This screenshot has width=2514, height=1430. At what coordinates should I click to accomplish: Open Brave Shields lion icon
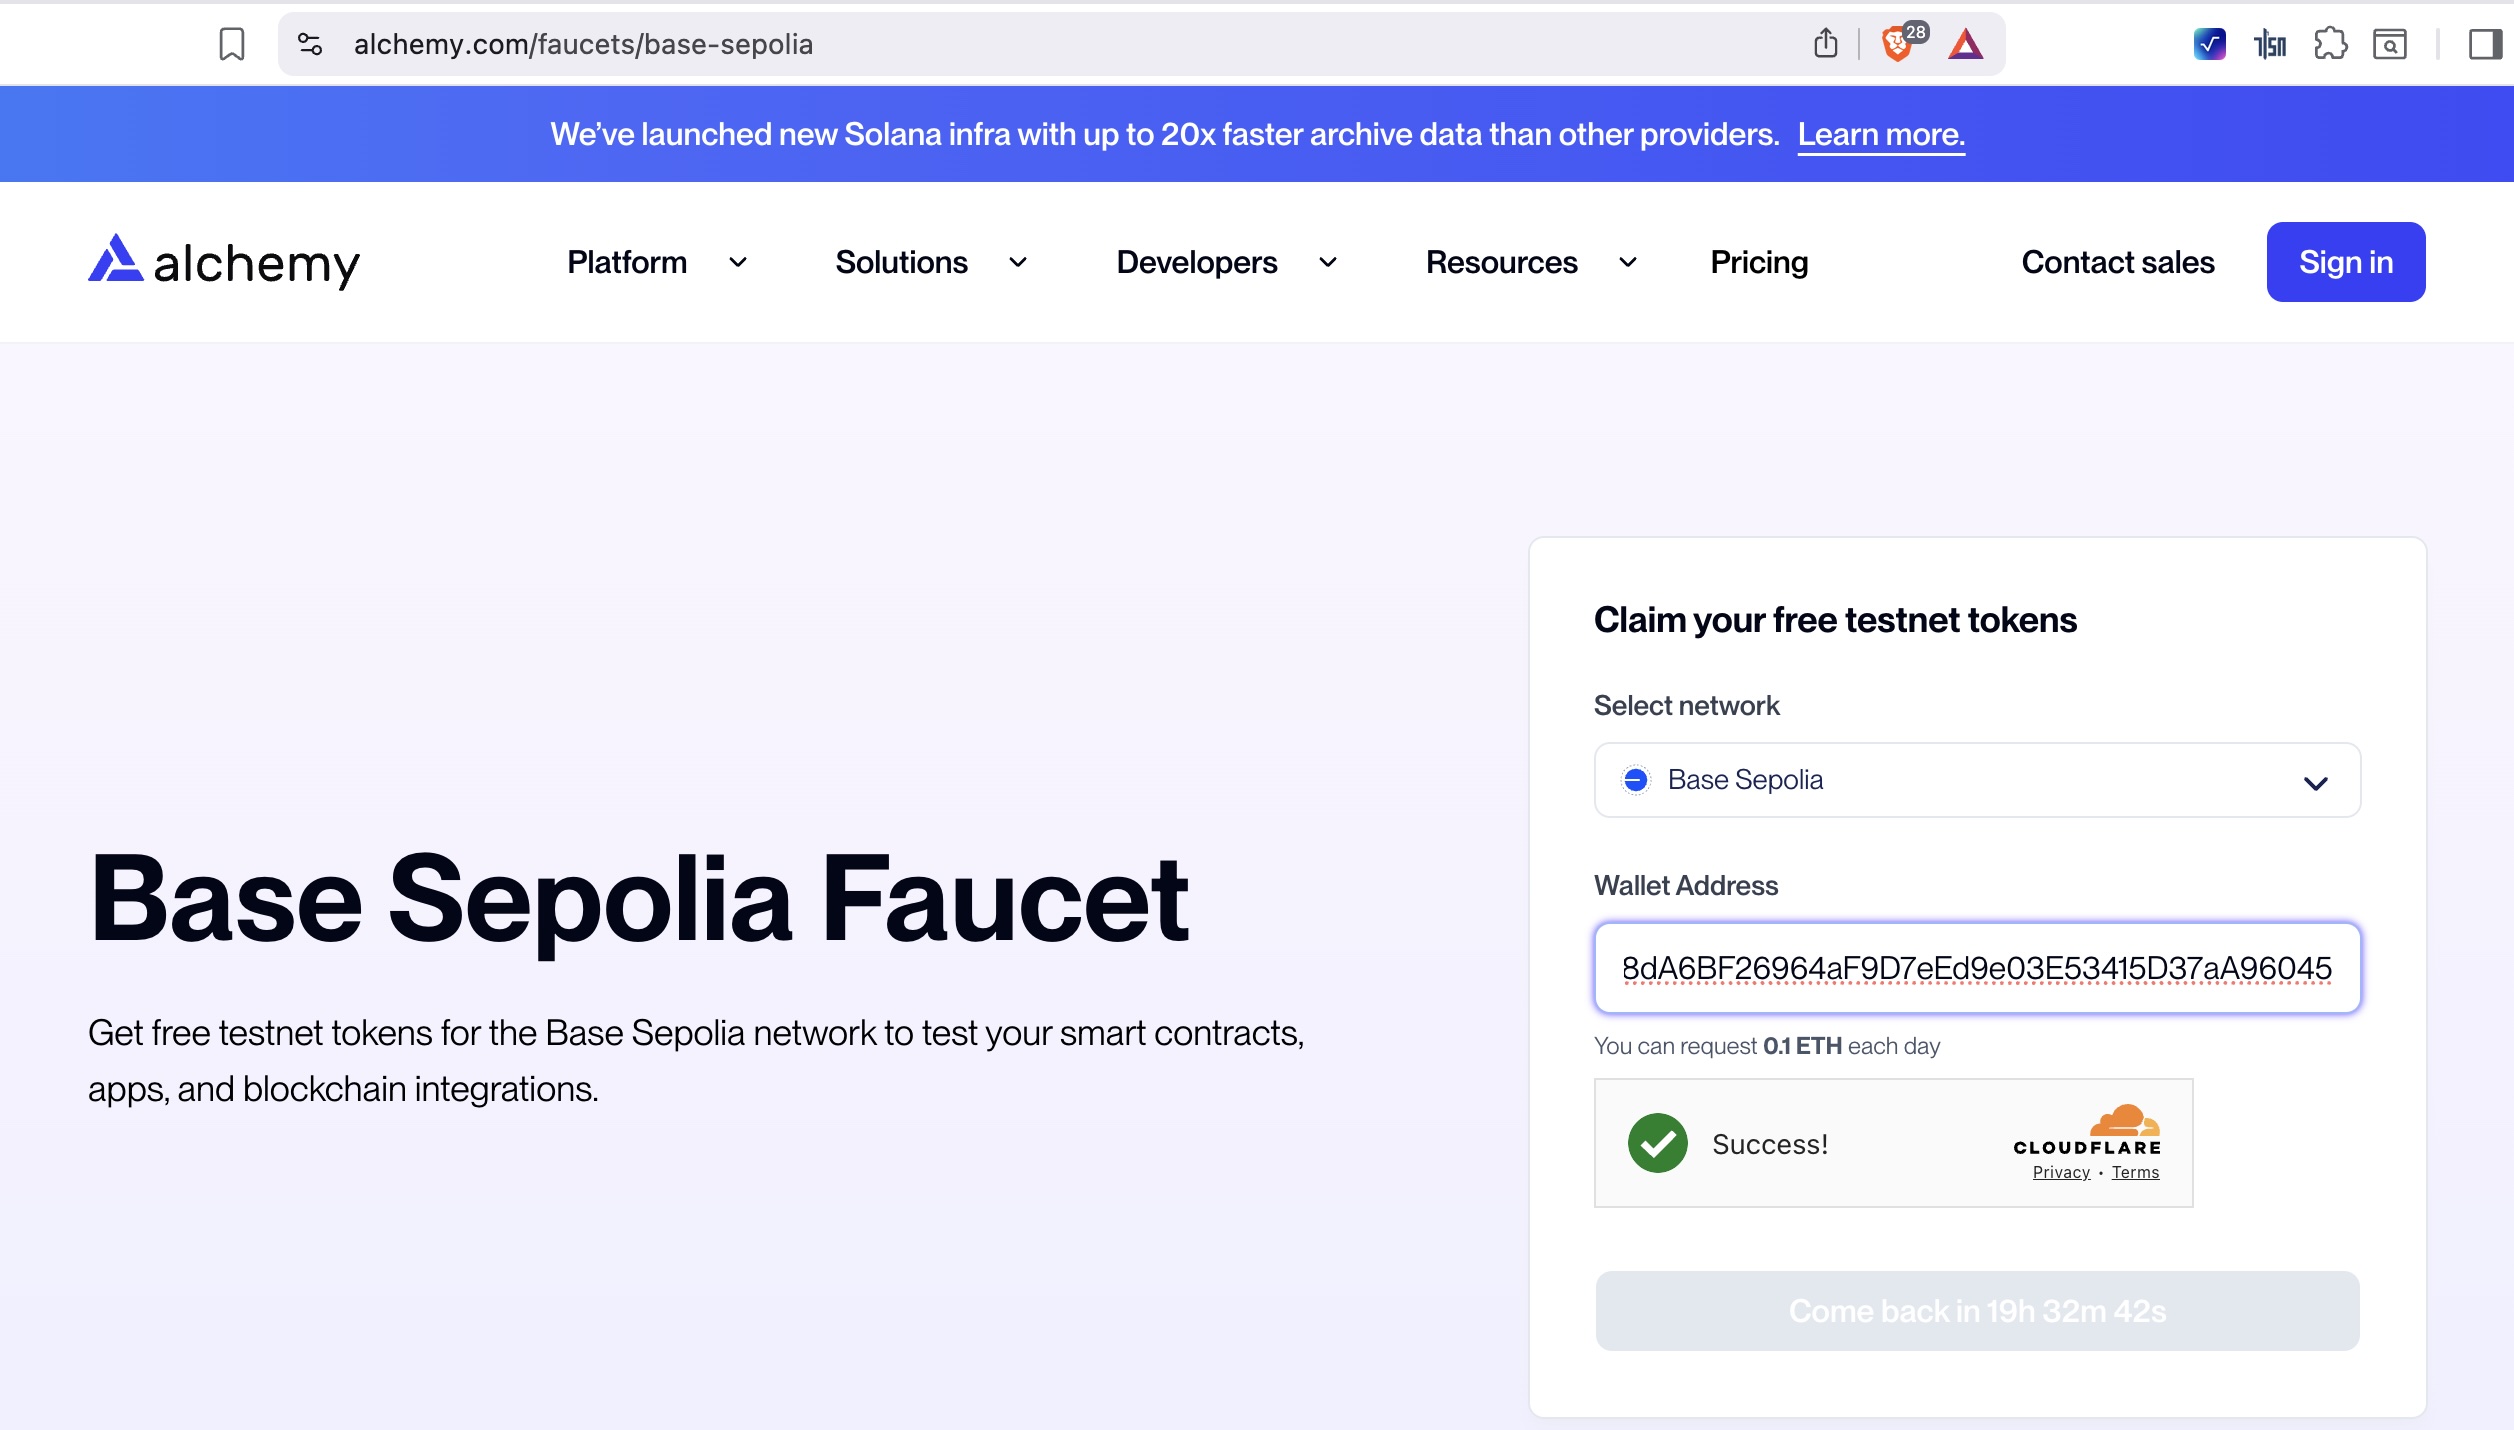coord(1896,45)
